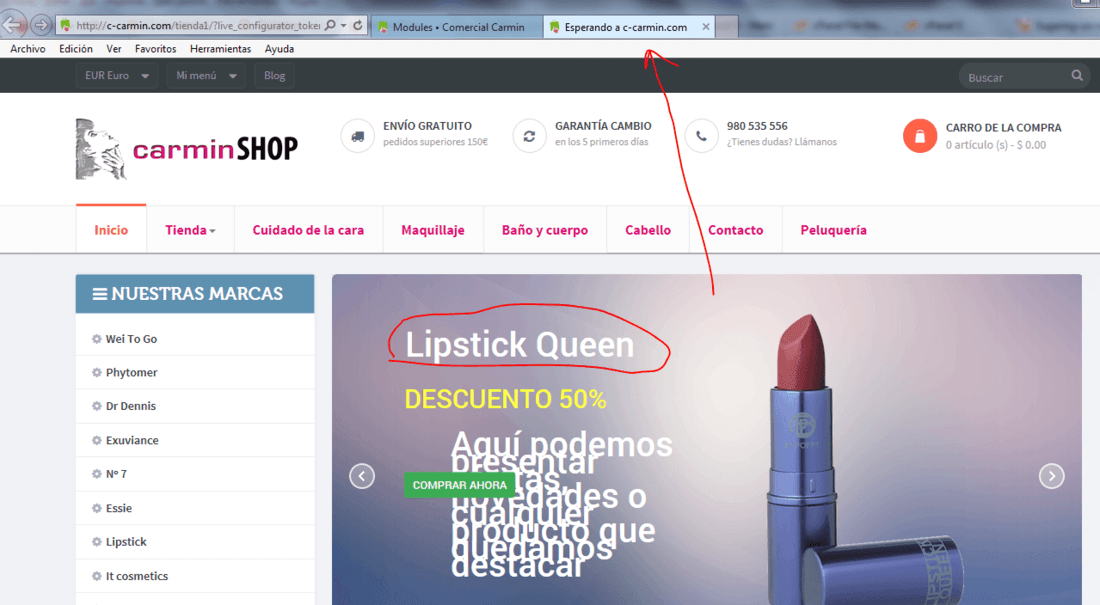The height and width of the screenshot is (605, 1100).
Task: Open the Herramientas menu
Action: point(220,48)
